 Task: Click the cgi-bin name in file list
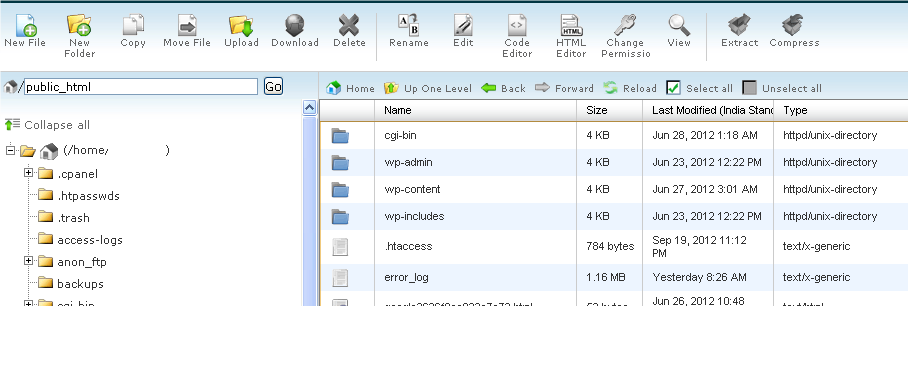pyautogui.click(x=400, y=136)
